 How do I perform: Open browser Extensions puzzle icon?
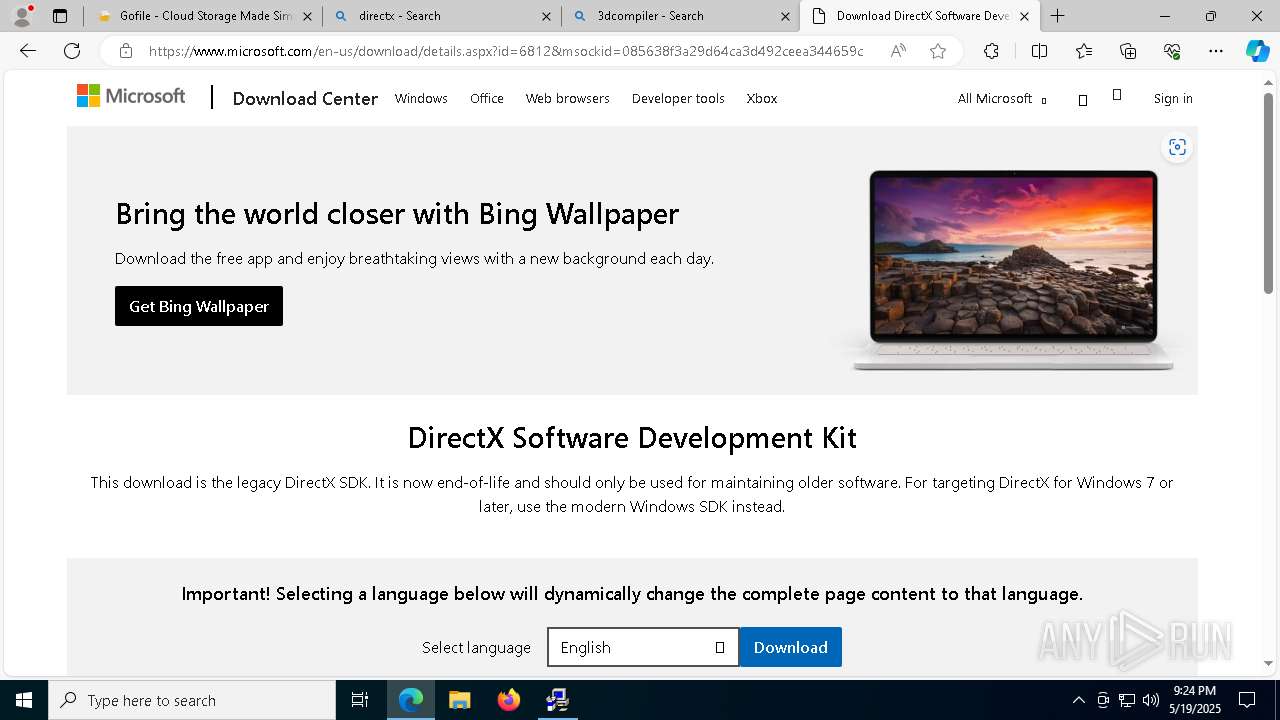pos(991,51)
